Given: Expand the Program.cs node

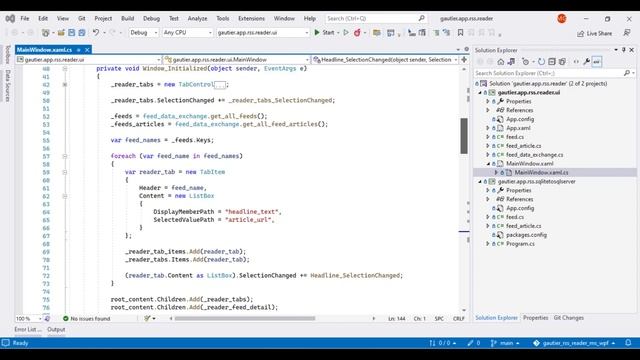Looking at the screenshot, I should (x=487, y=244).
